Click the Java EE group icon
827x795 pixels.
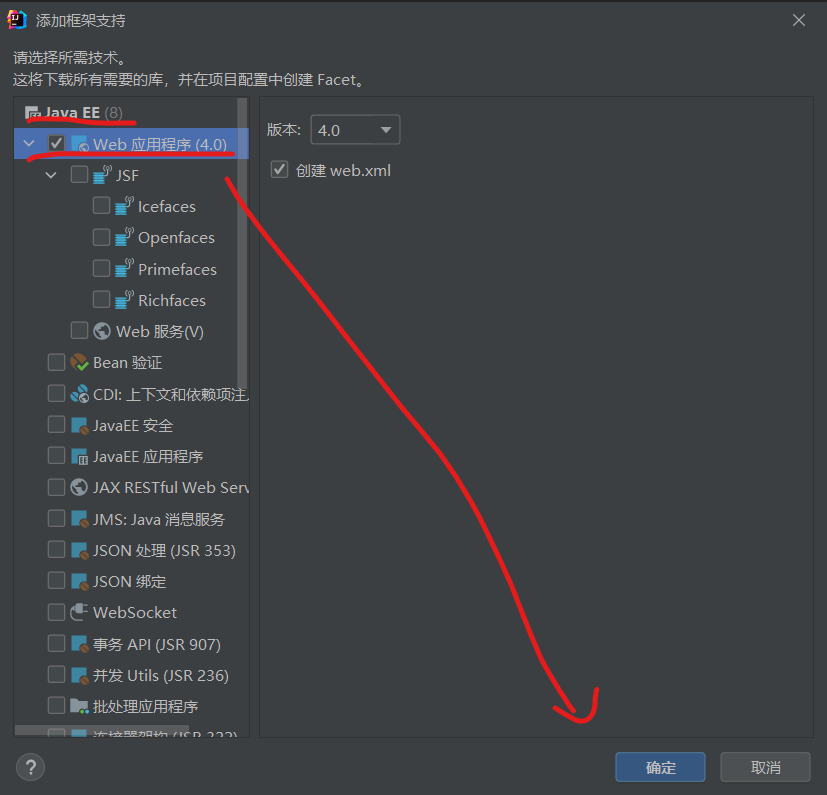point(32,112)
